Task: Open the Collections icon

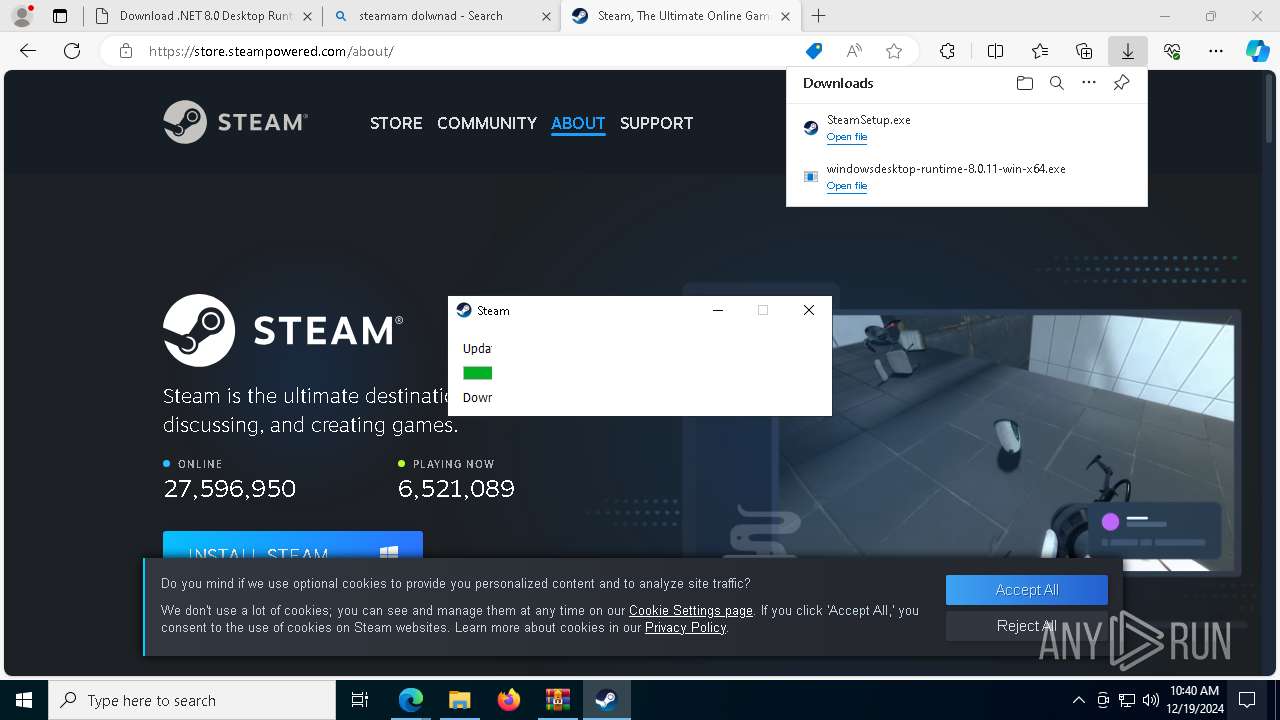Action: [1084, 51]
